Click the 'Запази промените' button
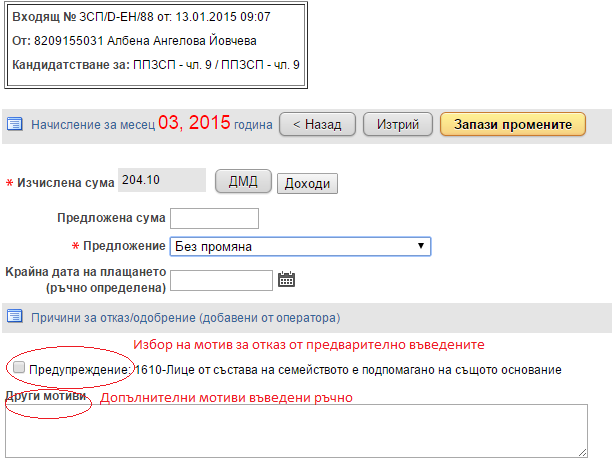Screen dimensions: 612x468 (x=513, y=125)
